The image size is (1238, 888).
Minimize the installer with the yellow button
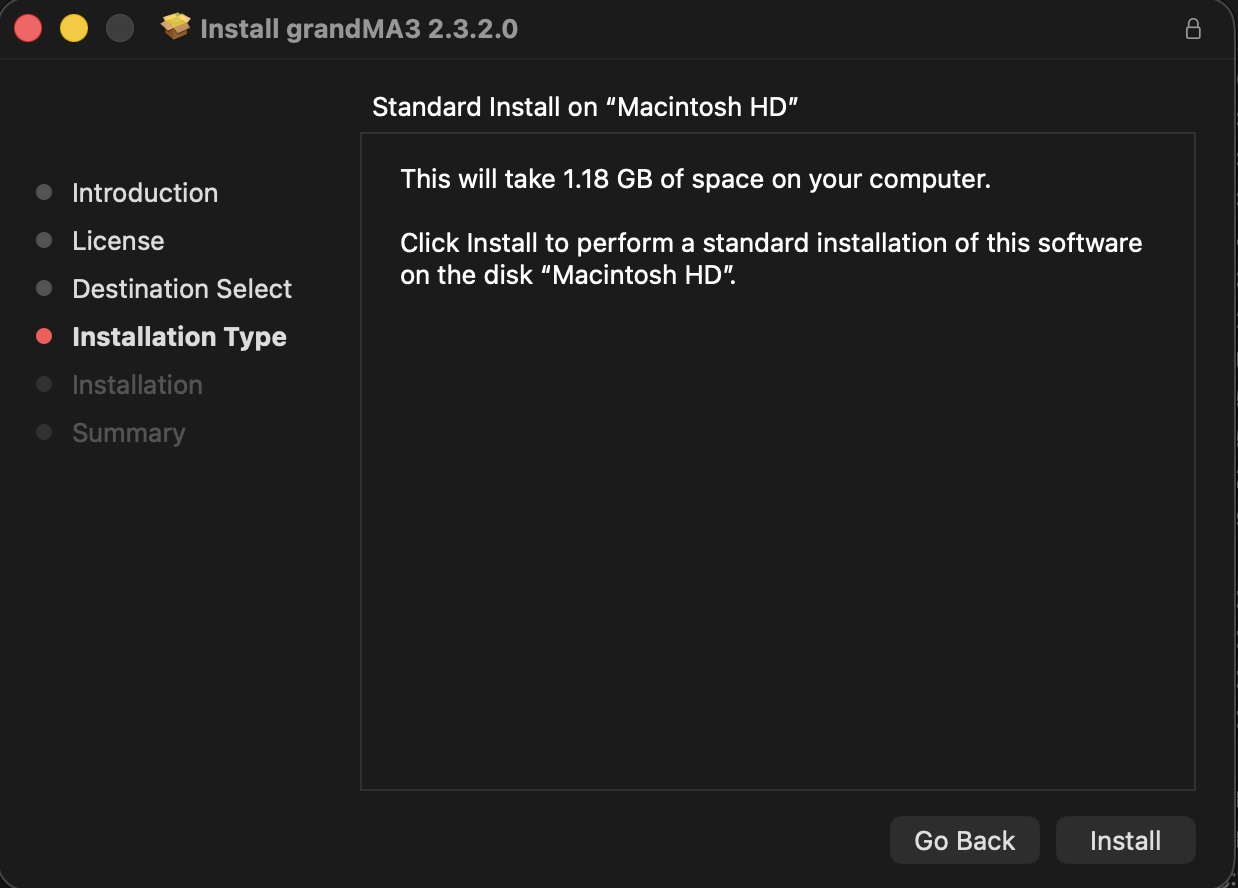(74, 29)
